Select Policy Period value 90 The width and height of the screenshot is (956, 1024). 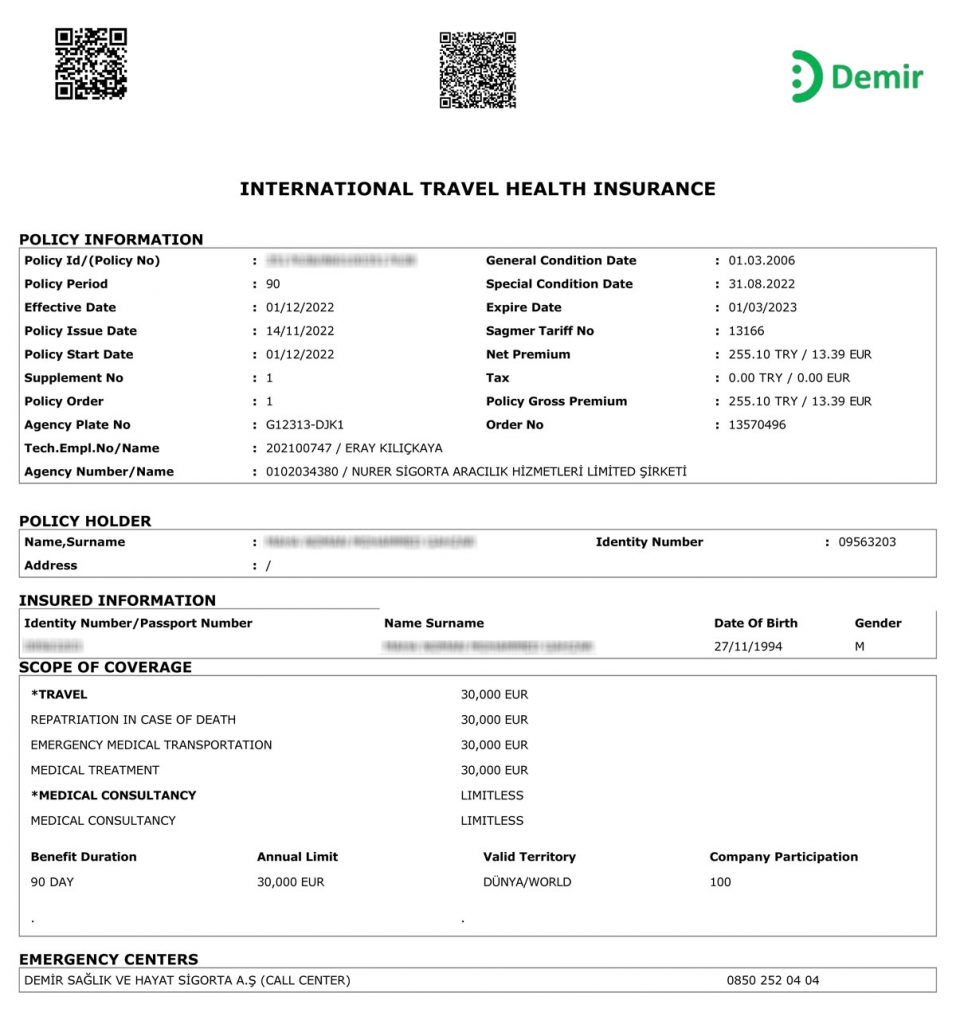coord(273,284)
